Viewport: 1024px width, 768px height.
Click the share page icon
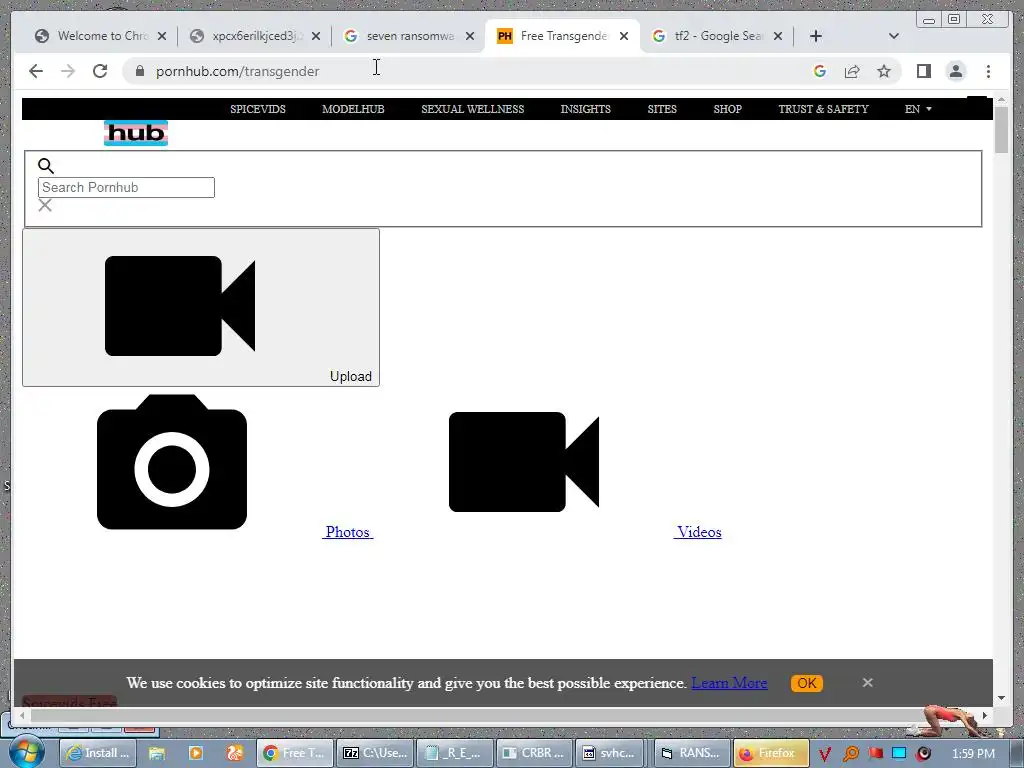click(852, 71)
